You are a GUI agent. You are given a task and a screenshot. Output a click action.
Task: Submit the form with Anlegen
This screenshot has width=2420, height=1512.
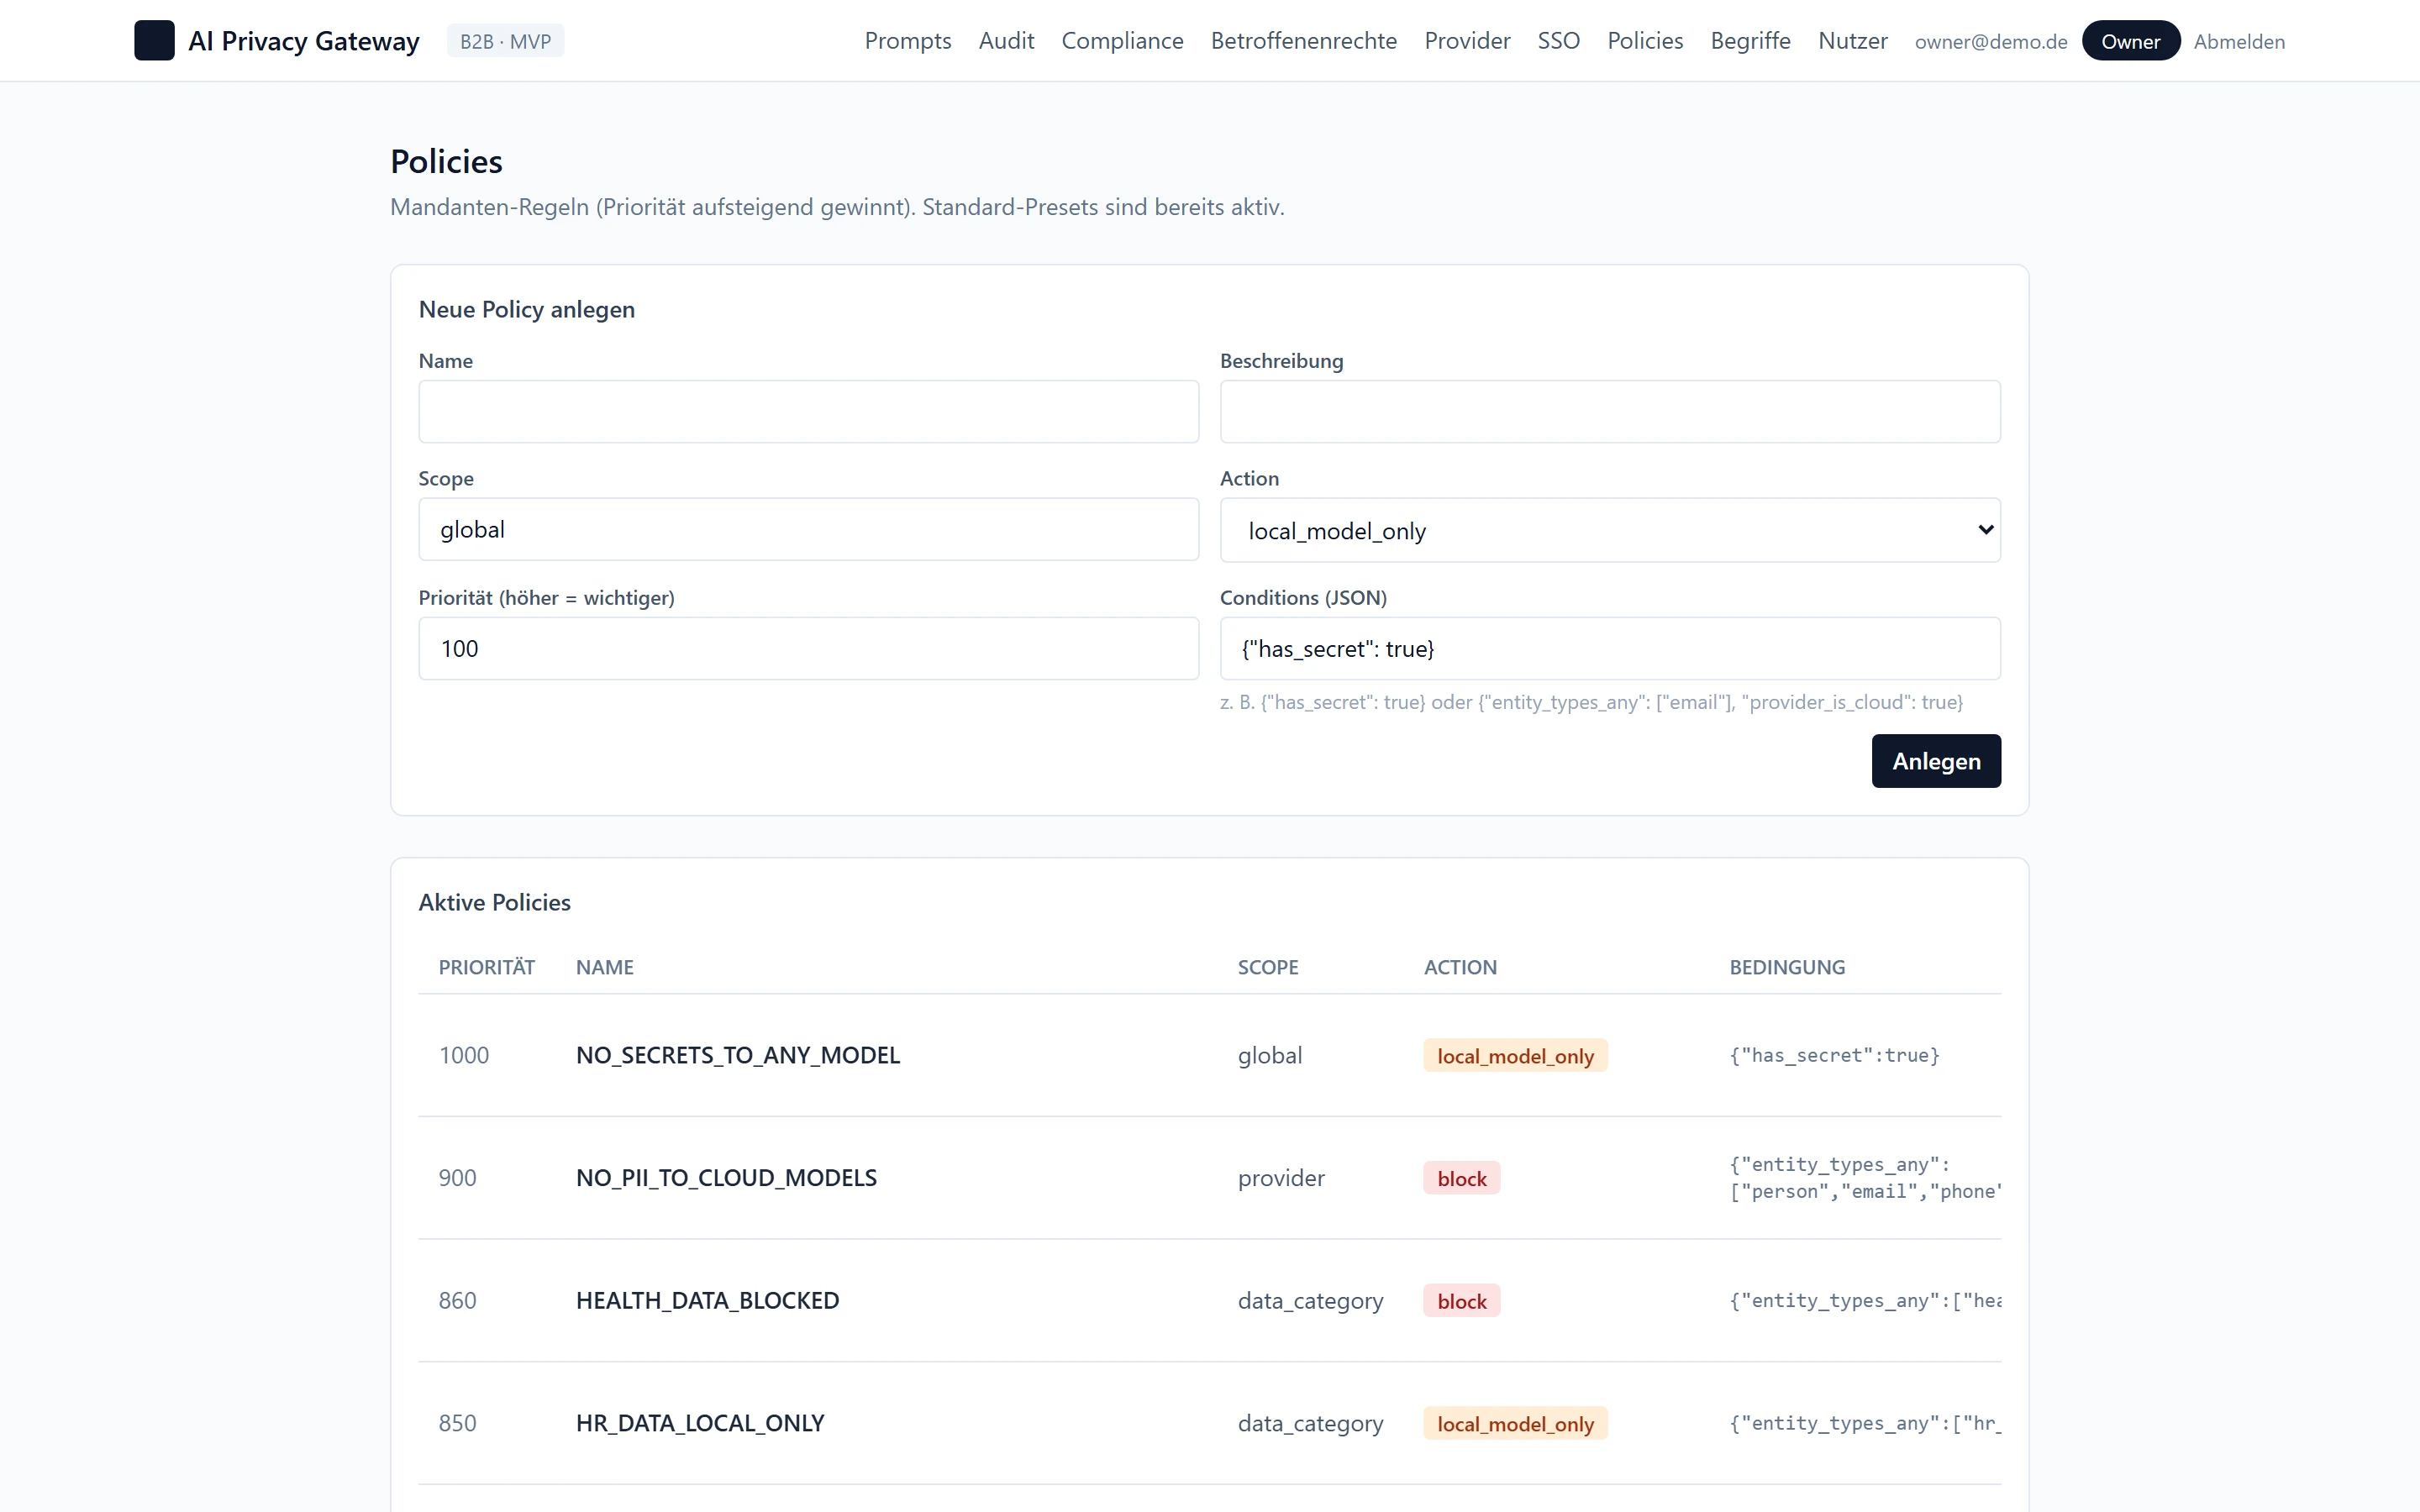pos(1936,761)
